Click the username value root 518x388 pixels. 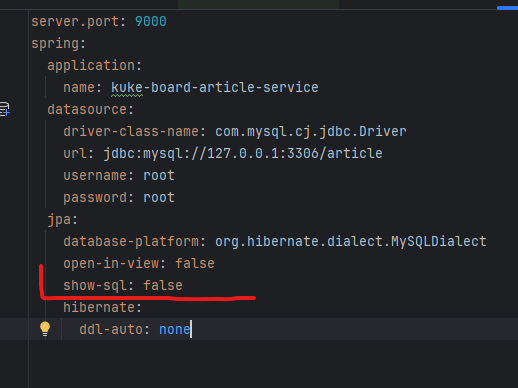coord(159,176)
